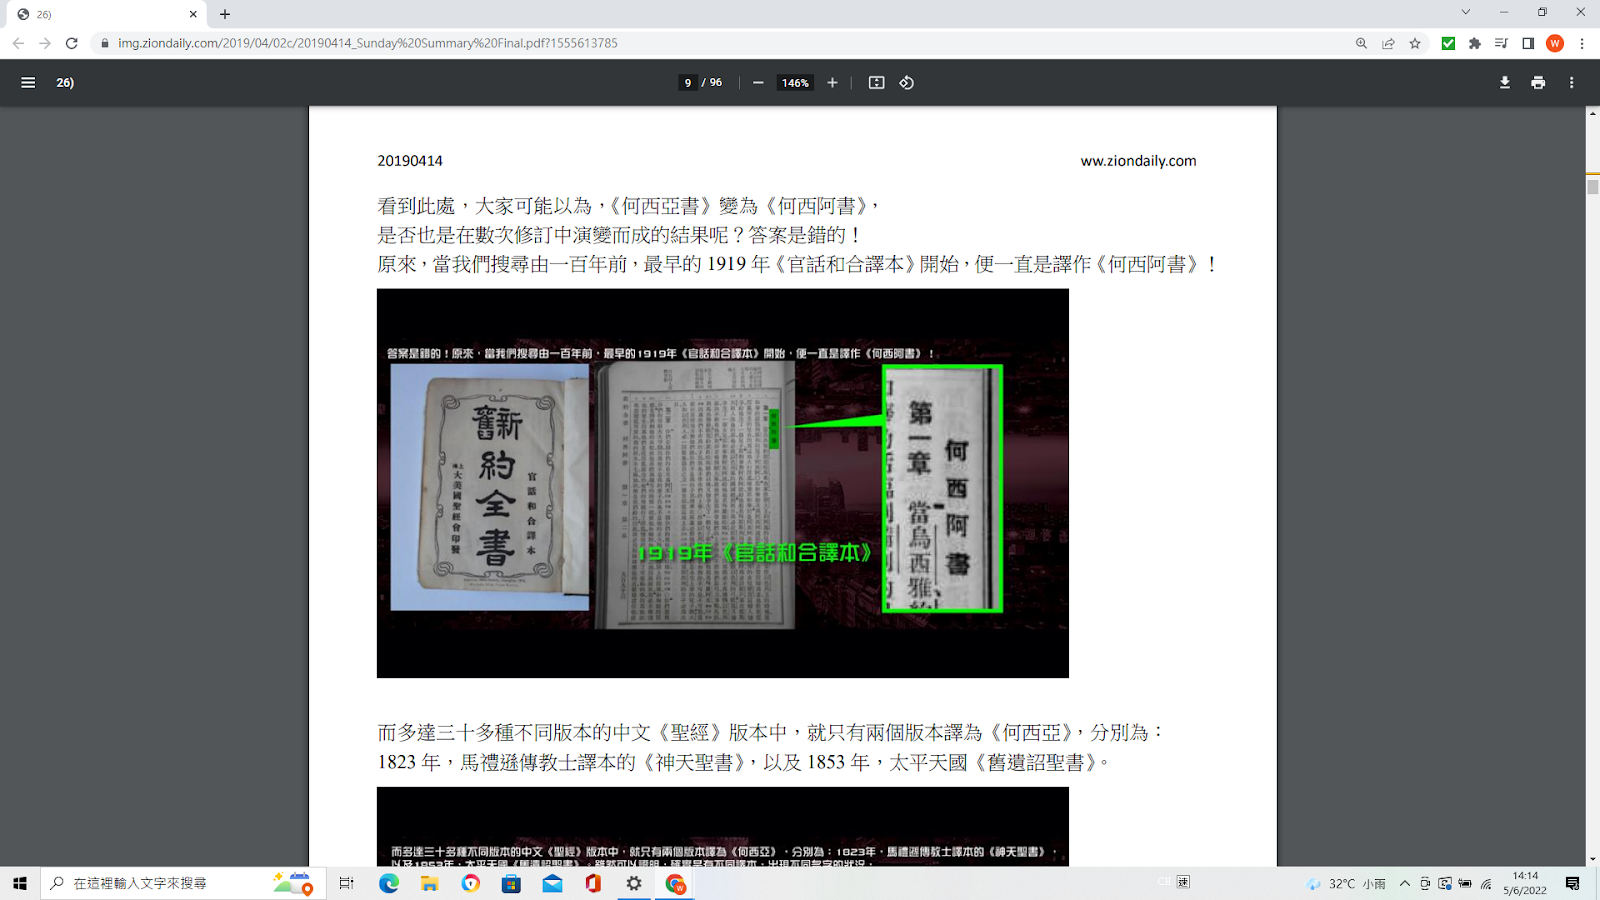Download the PDF file

pyautogui.click(x=1505, y=83)
